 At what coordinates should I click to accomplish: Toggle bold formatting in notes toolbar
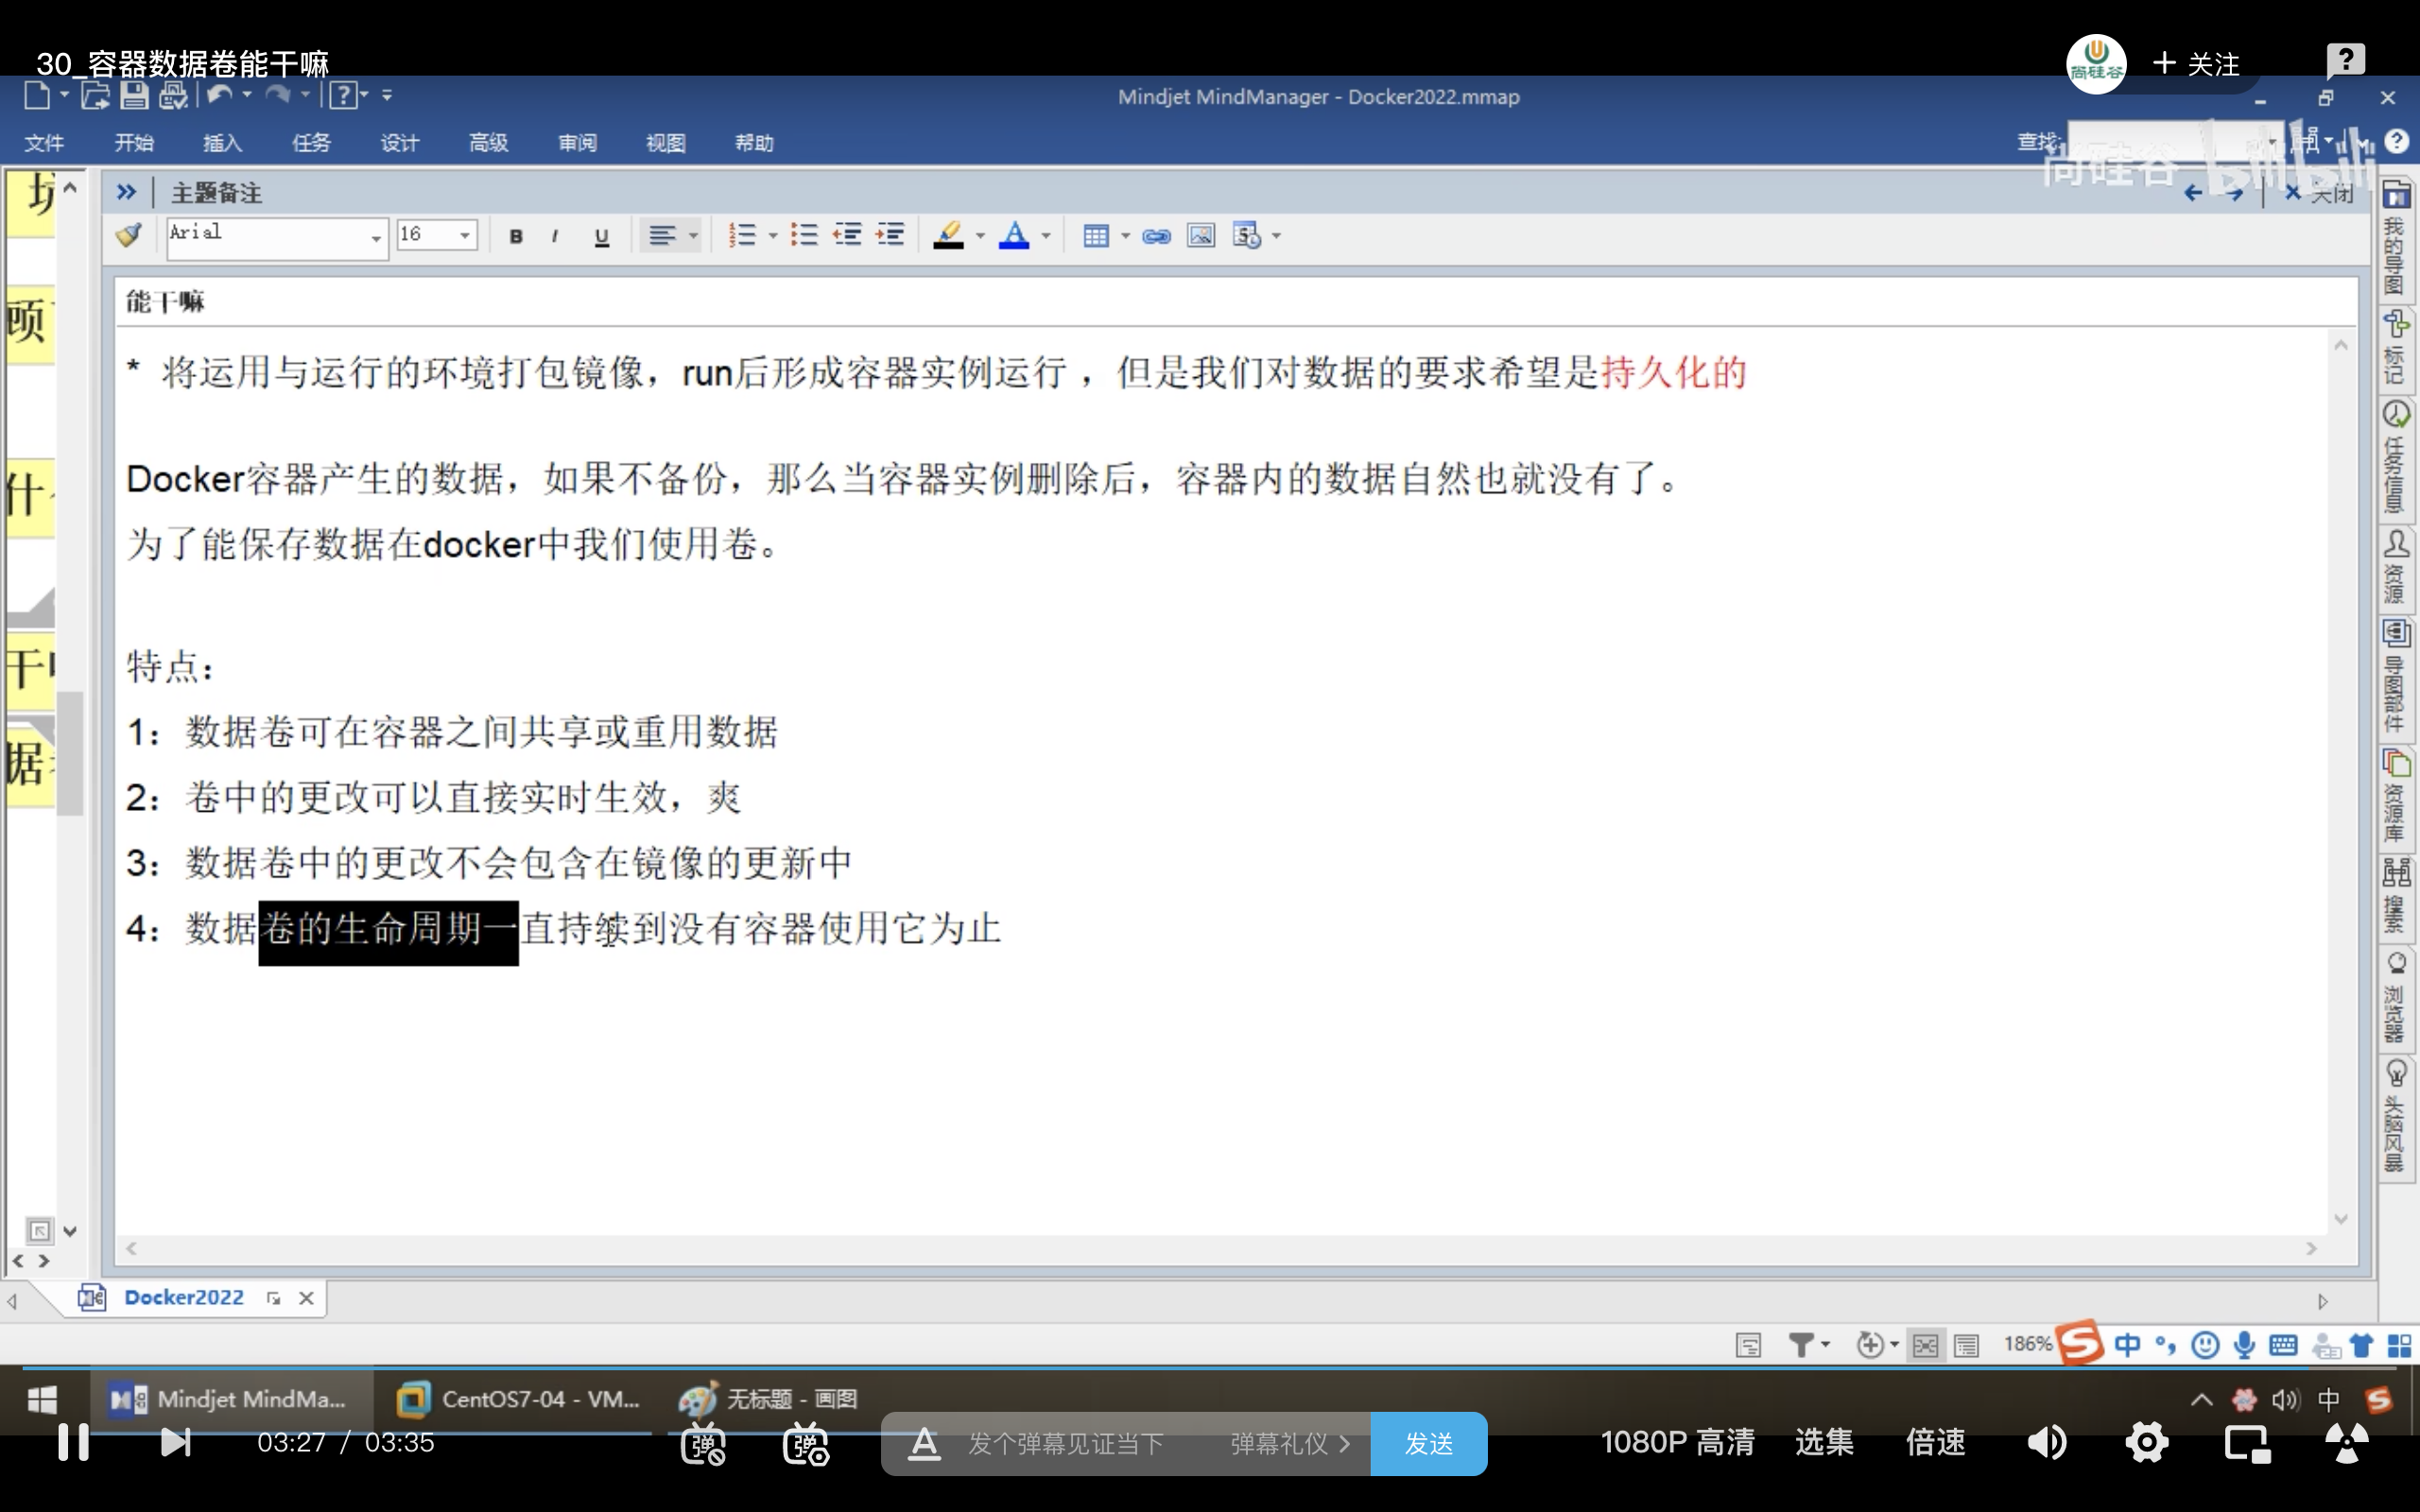pos(516,236)
